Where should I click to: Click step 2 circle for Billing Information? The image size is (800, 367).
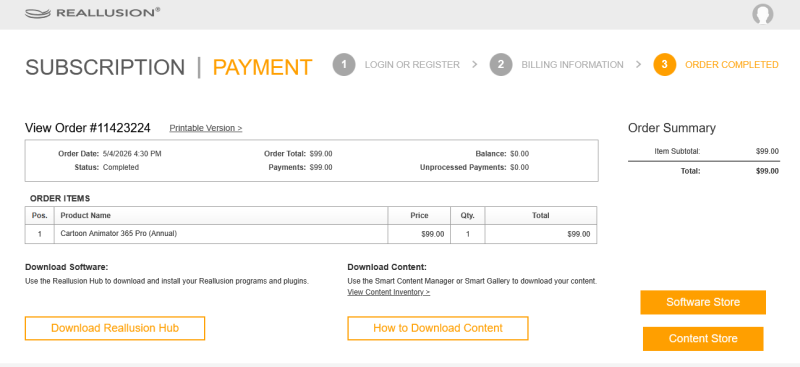501,65
